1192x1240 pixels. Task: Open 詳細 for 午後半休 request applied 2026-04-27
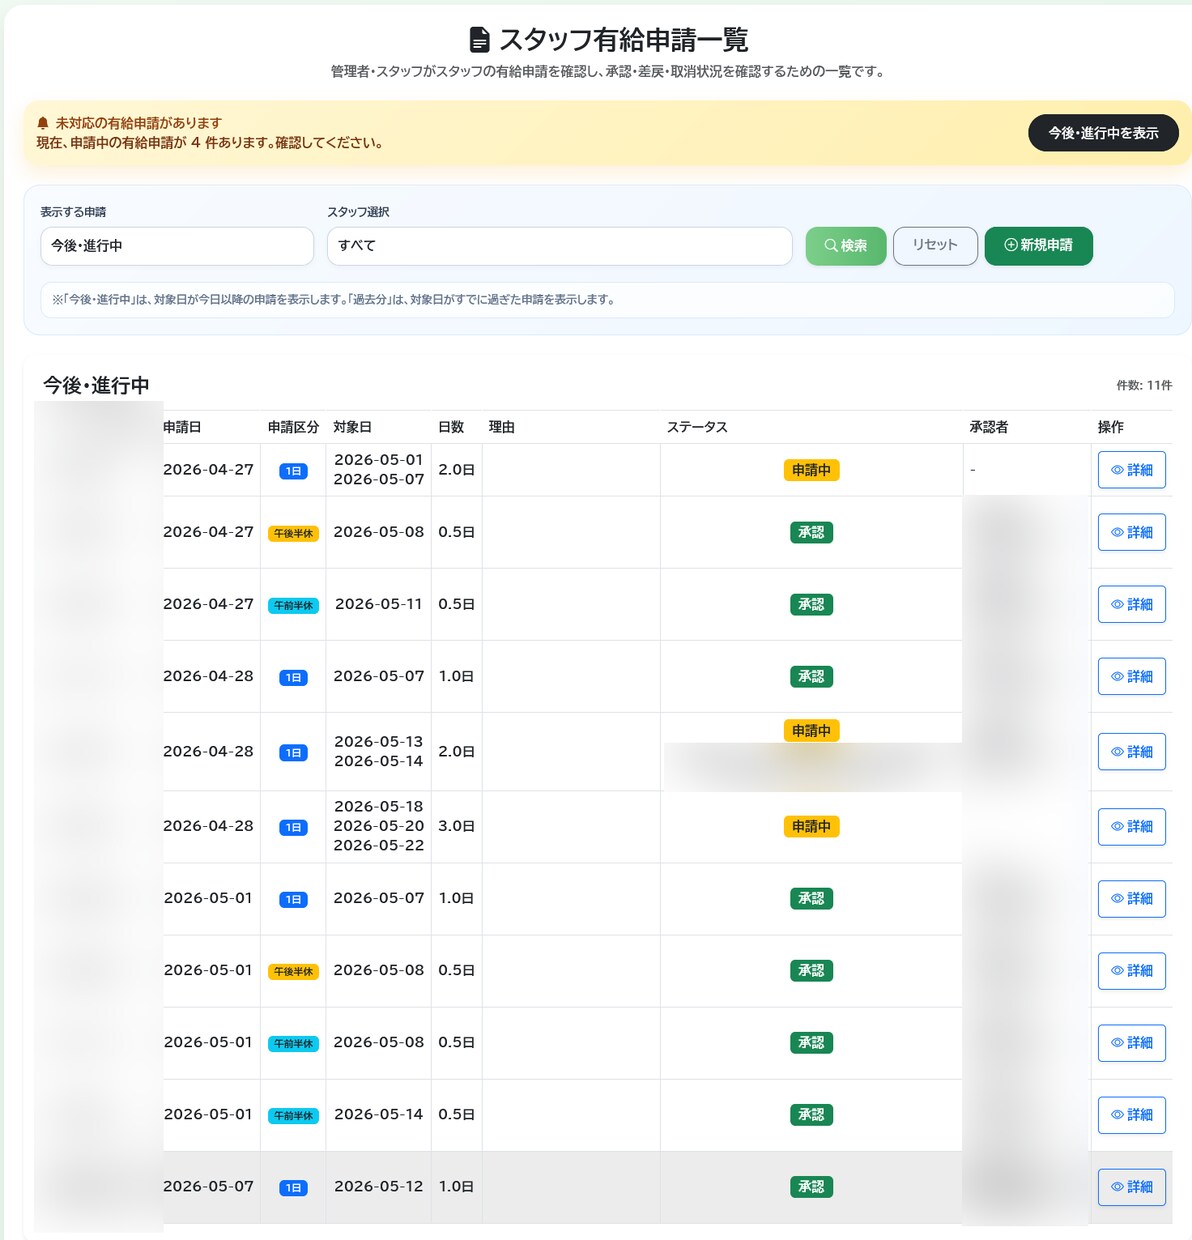(x=1132, y=533)
